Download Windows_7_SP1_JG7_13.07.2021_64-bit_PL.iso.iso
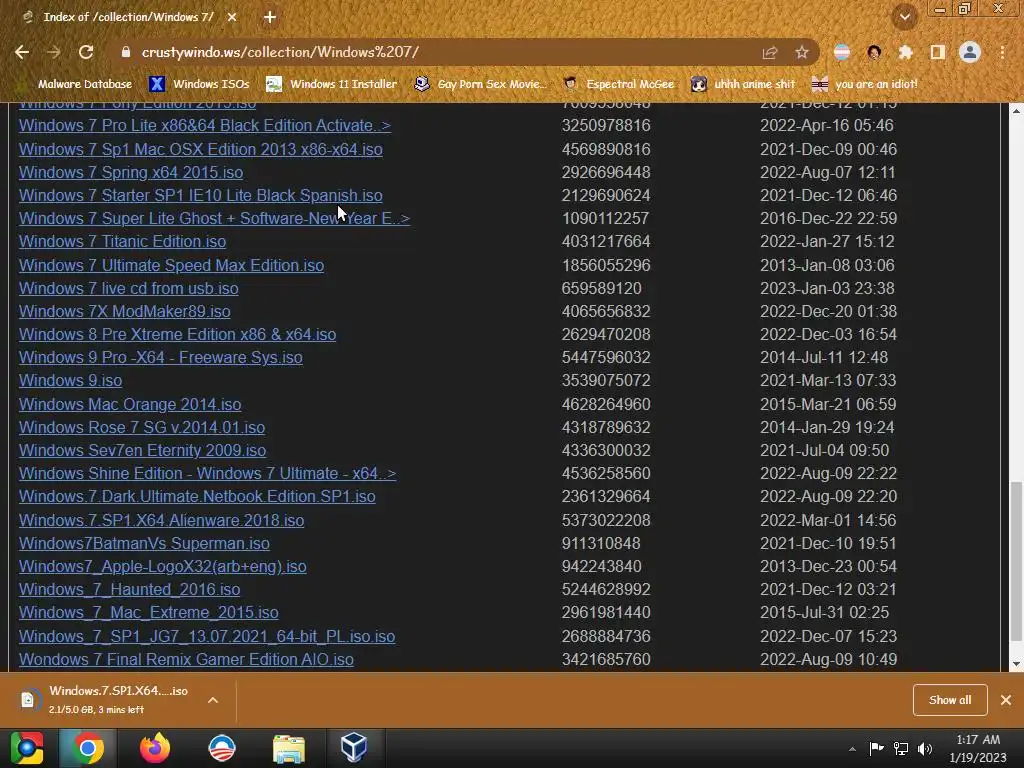Image resolution: width=1024 pixels, height=768 pixels. coord(206,637)
